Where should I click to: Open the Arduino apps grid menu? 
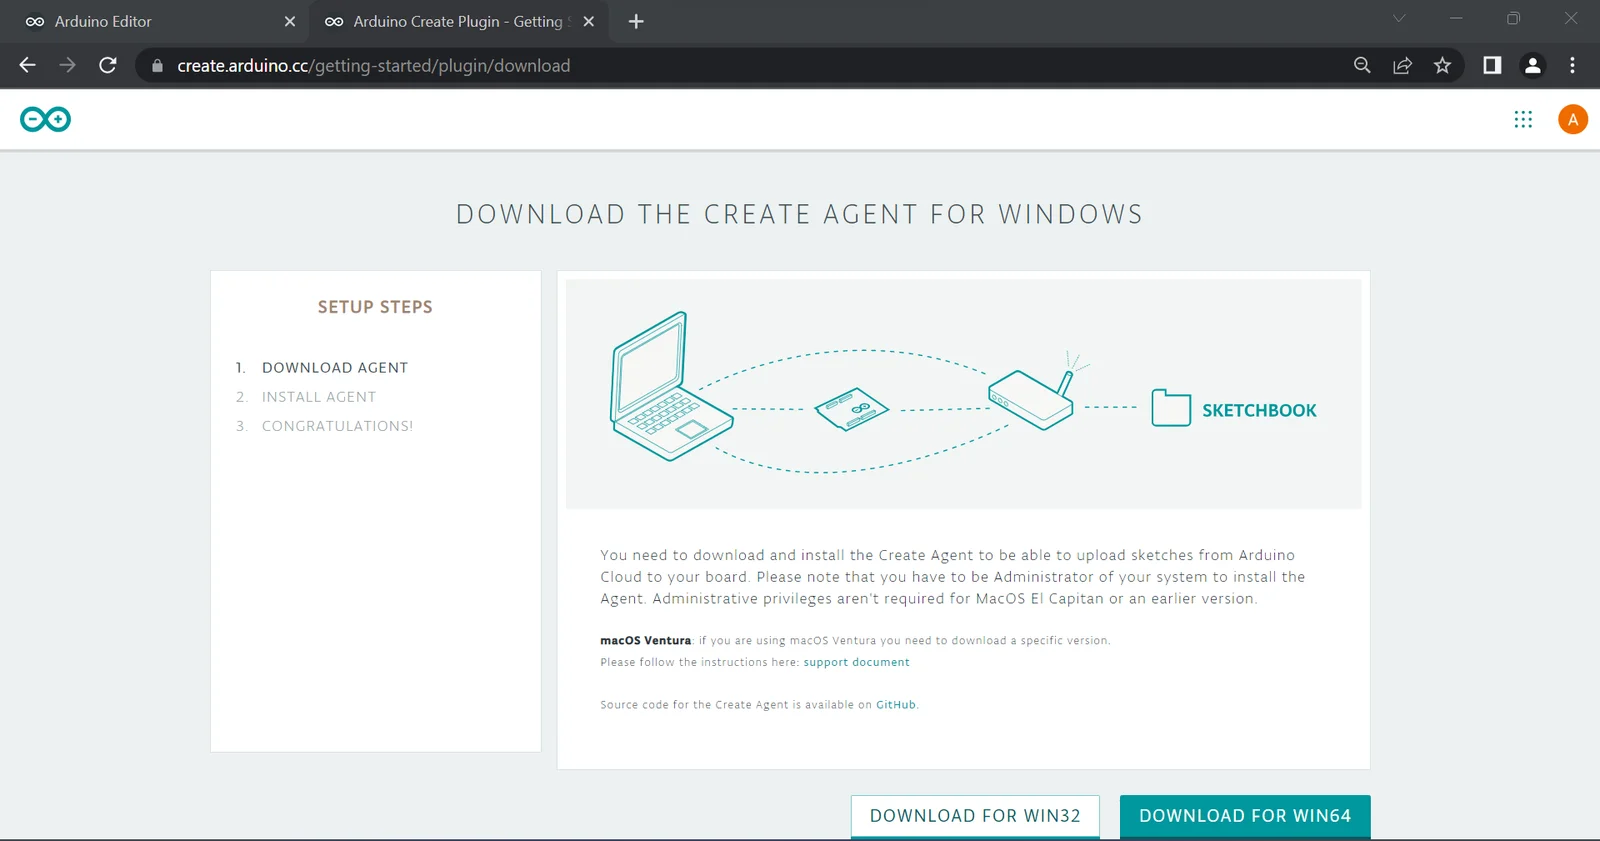1523,120
